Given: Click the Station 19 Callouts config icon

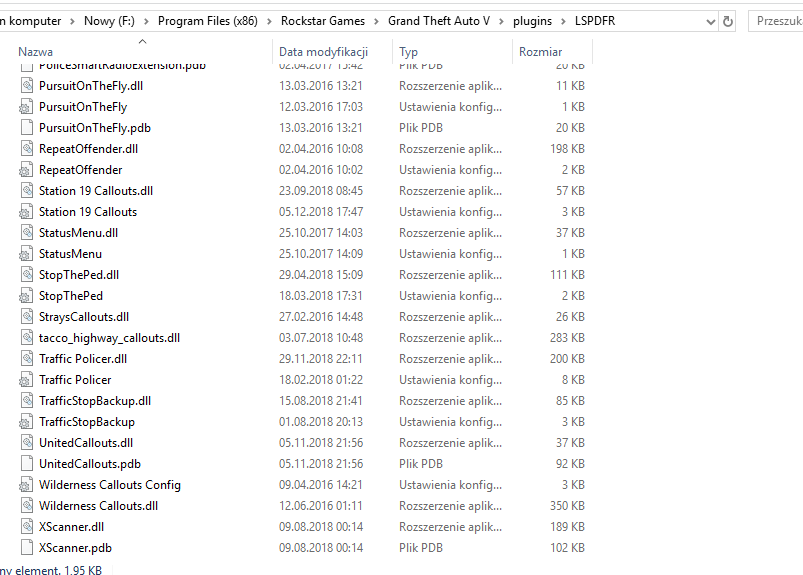Looking at the screenshot, I should point(26,211).
